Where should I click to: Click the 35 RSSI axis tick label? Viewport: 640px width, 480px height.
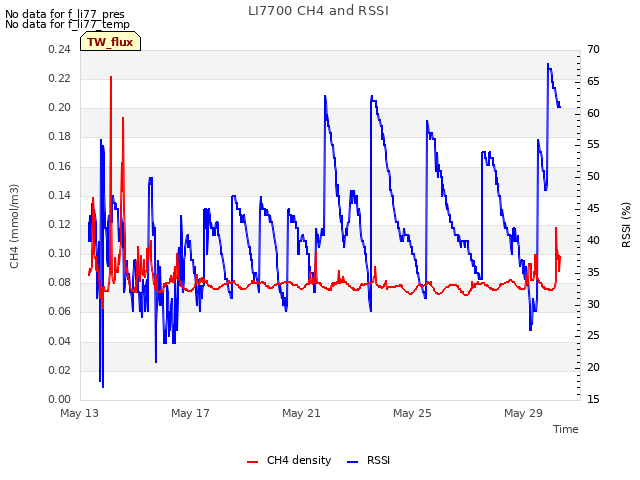coord(593,272)
